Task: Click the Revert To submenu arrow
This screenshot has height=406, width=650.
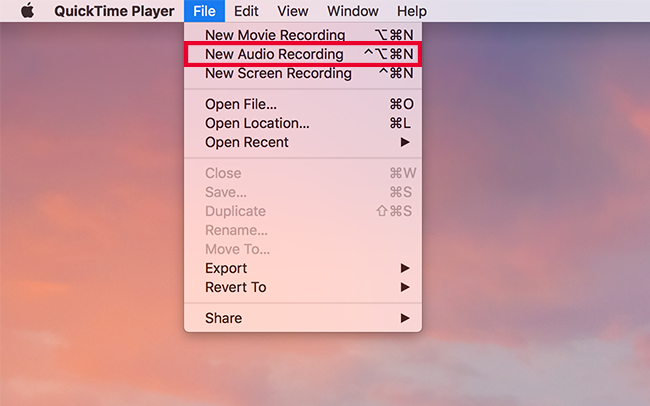Action: click(405, 287)
